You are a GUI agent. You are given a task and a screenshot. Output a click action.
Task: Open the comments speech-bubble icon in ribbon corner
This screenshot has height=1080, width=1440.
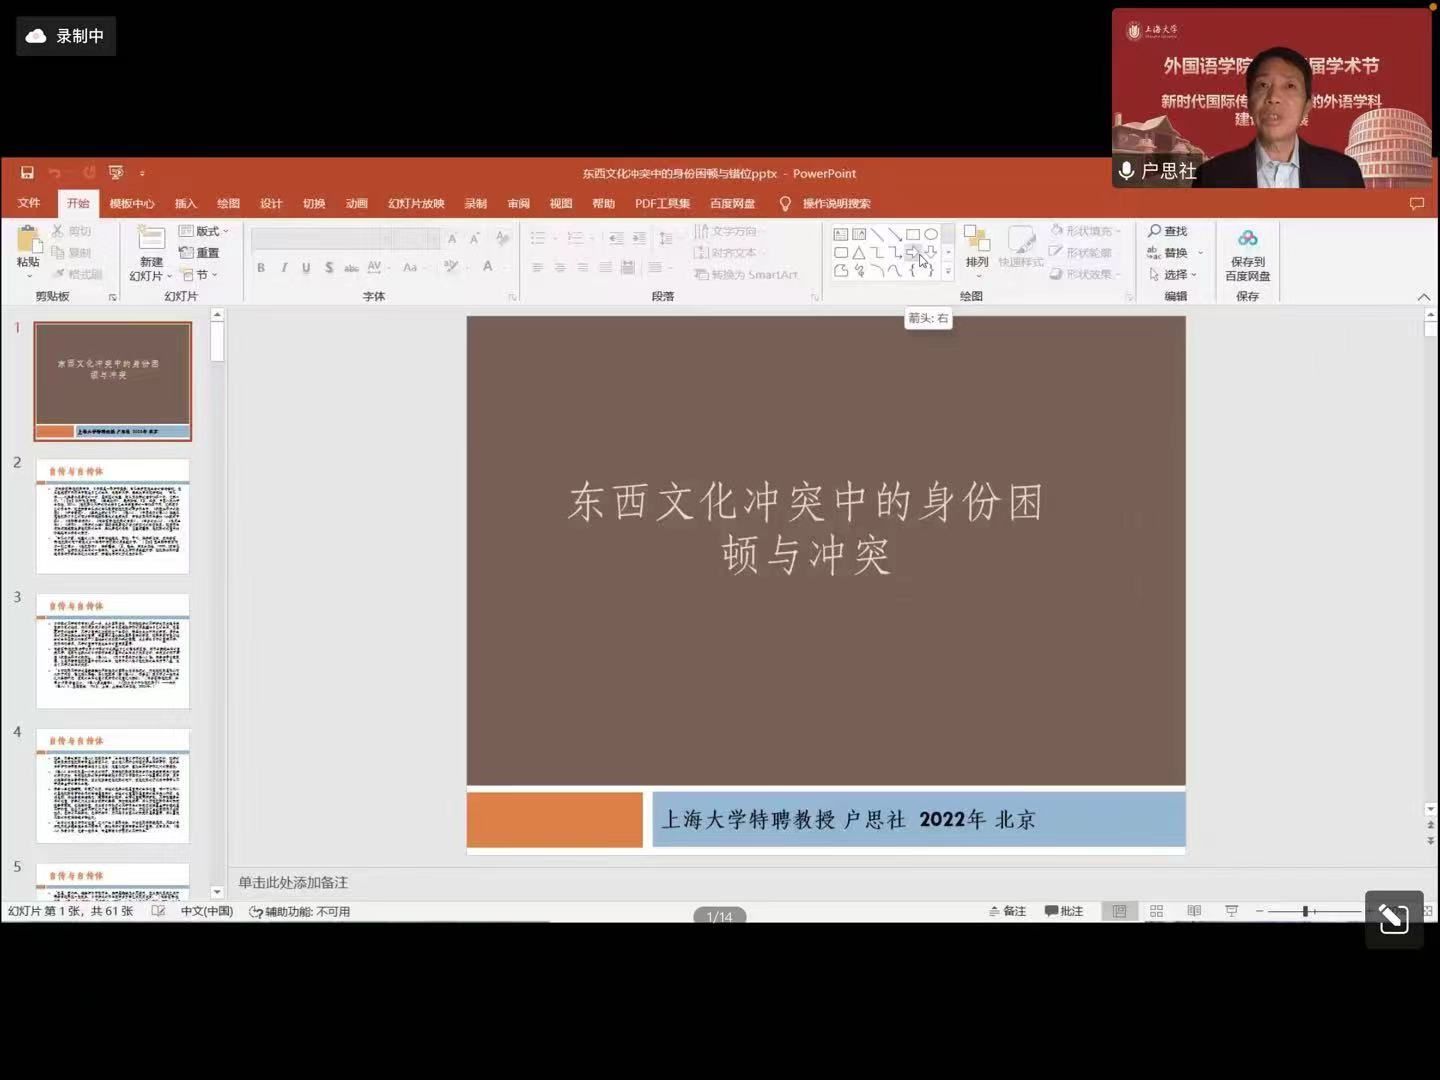coord(1416,204)
